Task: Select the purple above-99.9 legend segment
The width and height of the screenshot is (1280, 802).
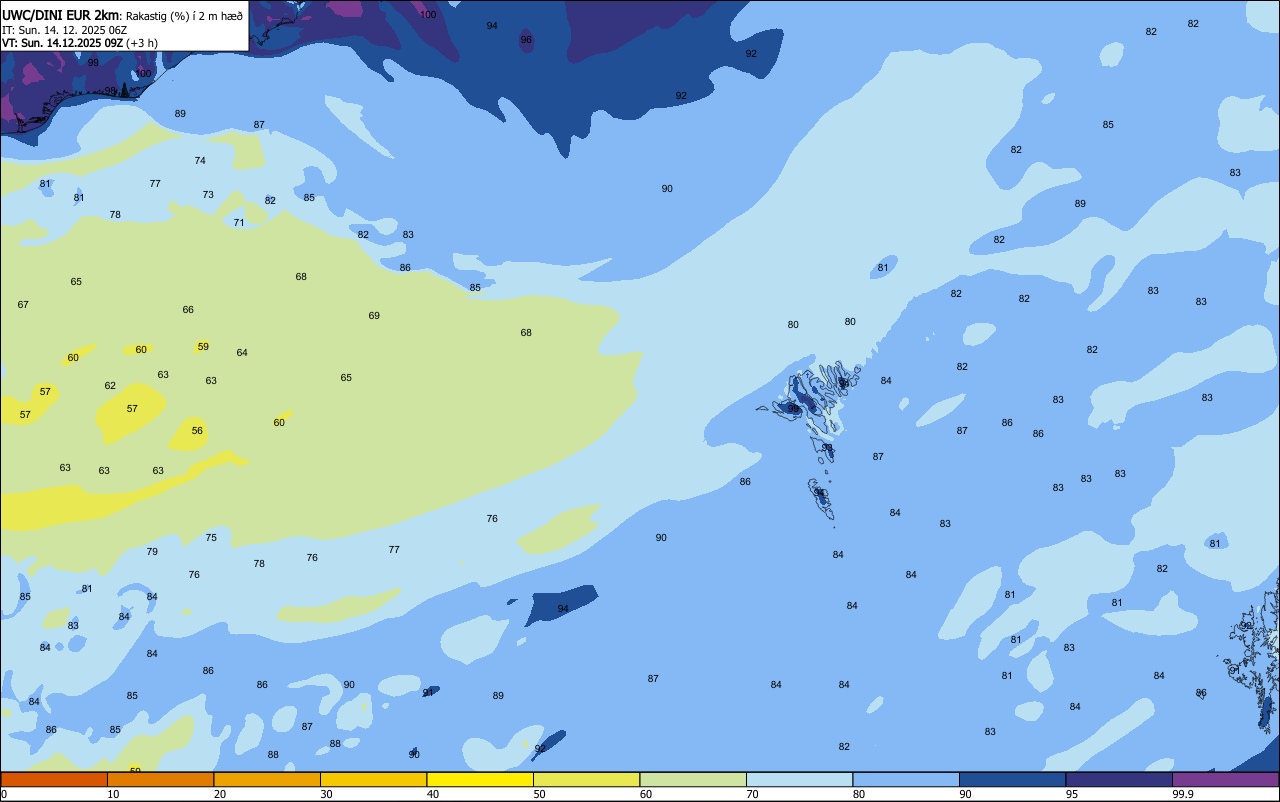Action: 1225,779
